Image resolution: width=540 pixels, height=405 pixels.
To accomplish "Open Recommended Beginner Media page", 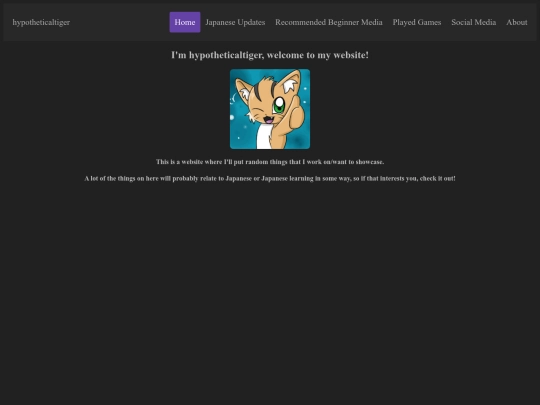I will click(x=329, y=22).
